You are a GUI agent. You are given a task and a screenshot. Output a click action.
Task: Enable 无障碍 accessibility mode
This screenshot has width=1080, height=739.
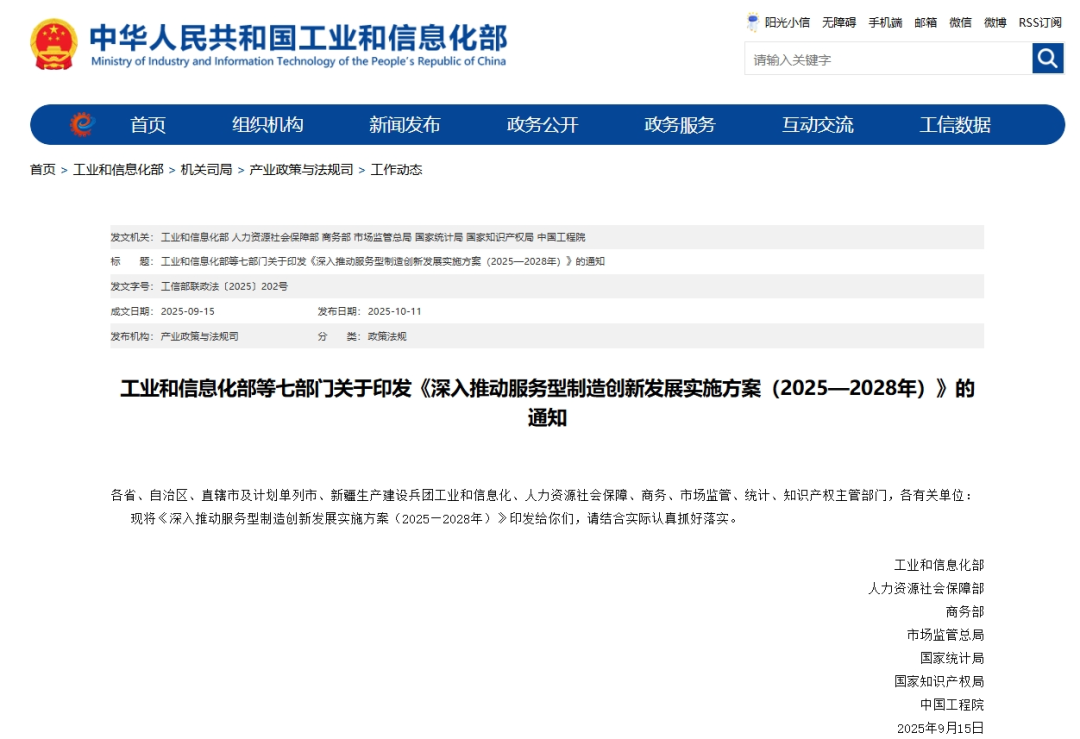(838, 22)
